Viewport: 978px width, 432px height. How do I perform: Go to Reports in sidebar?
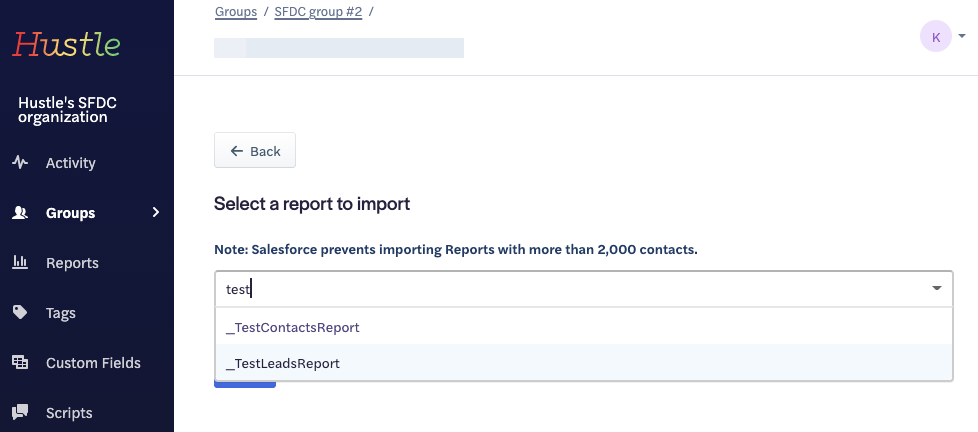72,262
